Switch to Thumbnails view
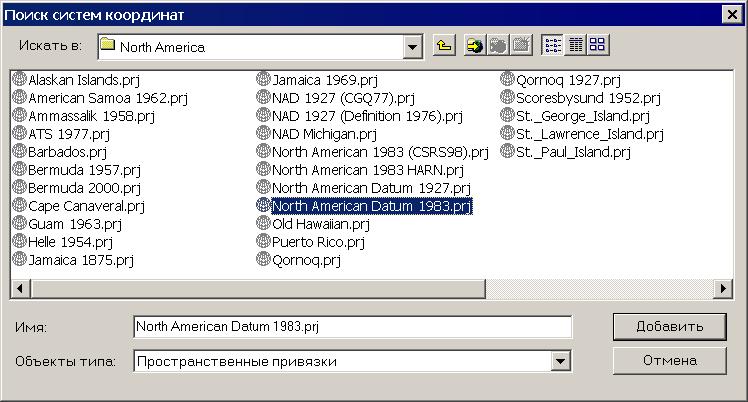This screenshot has height=402, width=748. pos(597,46)
